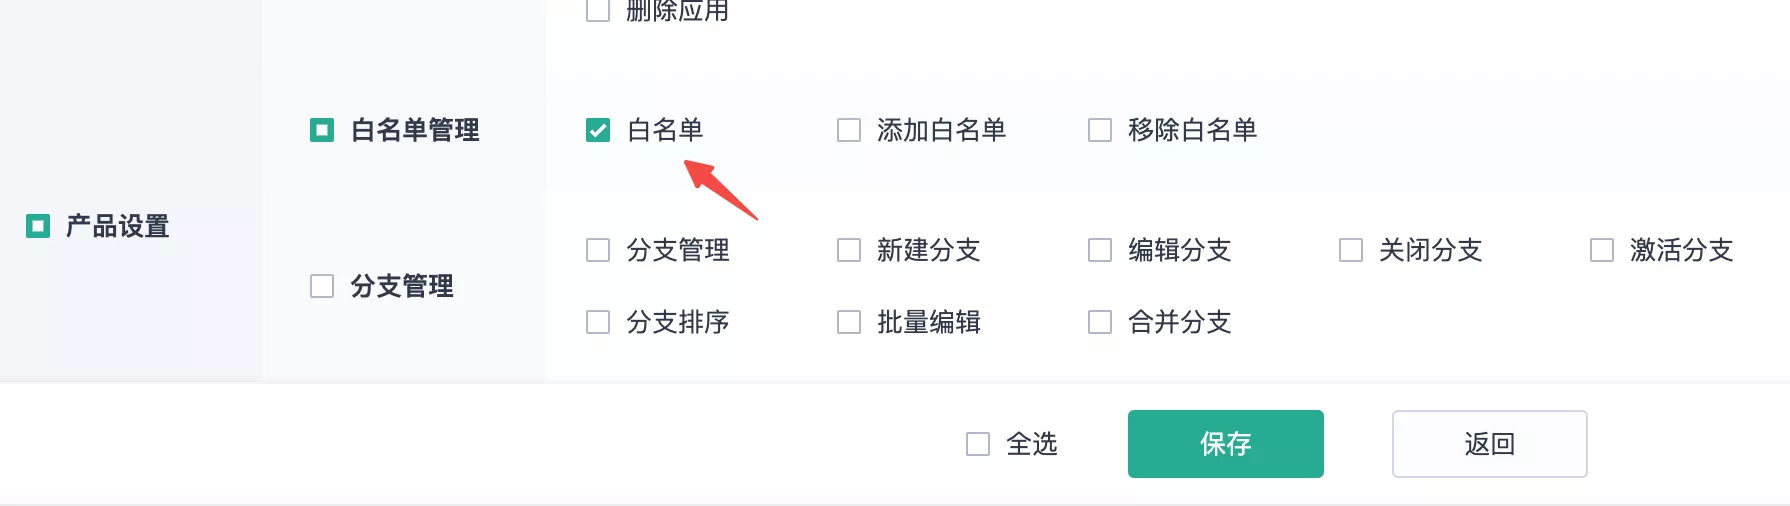
Task: Toggle the 白名单管理 group checkbox
Action: click(322, 130)
